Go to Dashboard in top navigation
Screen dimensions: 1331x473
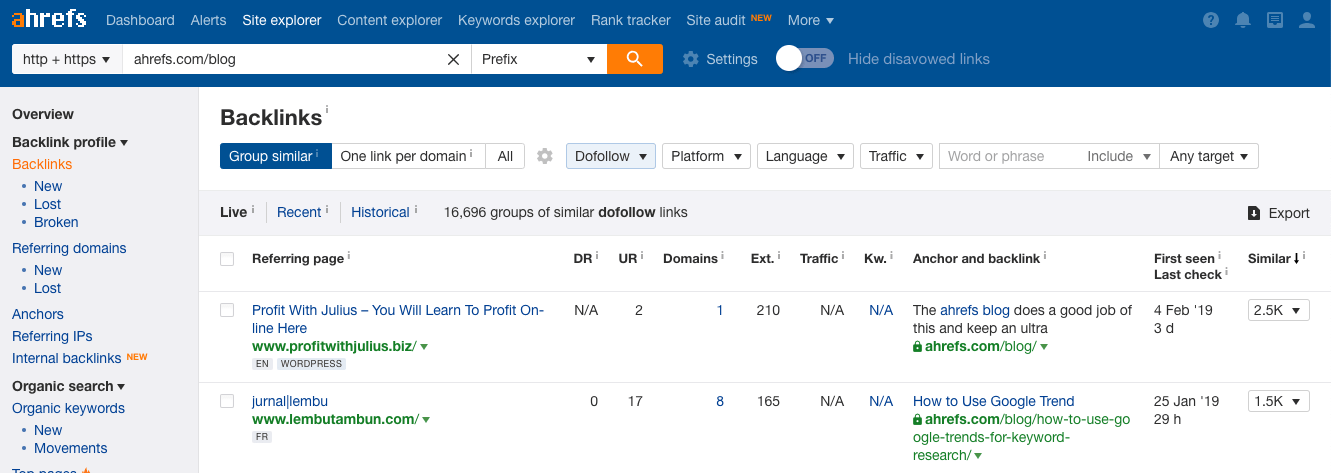click(x=140, y=20)
